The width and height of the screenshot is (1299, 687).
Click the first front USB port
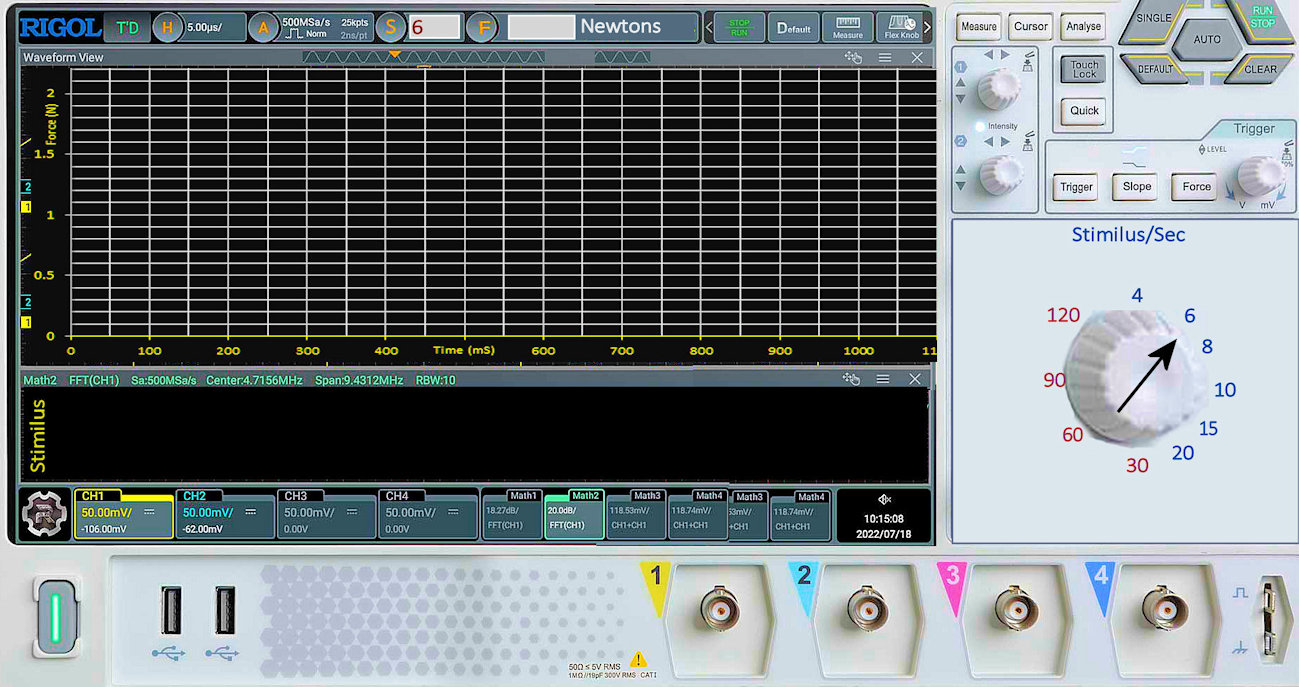pos(170,610)
